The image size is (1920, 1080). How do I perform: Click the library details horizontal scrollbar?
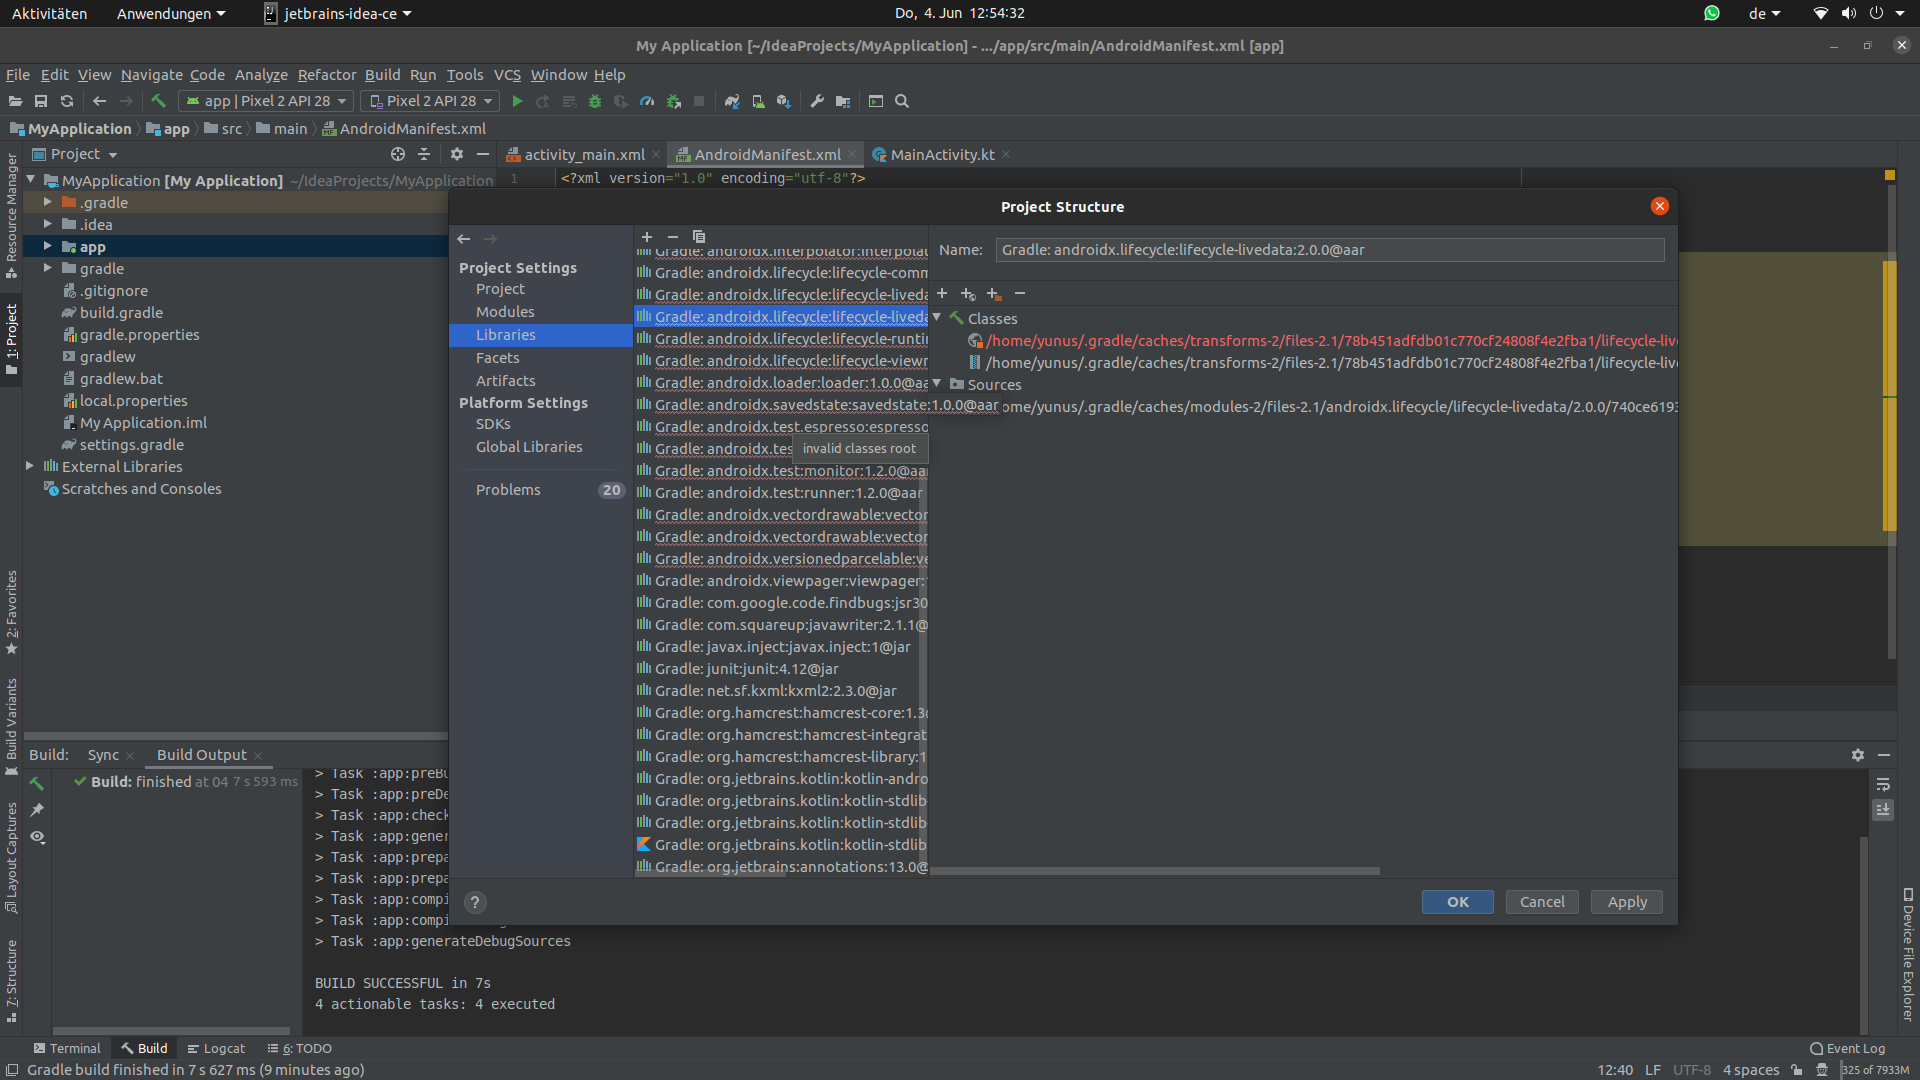click(x=1155, y=871)
